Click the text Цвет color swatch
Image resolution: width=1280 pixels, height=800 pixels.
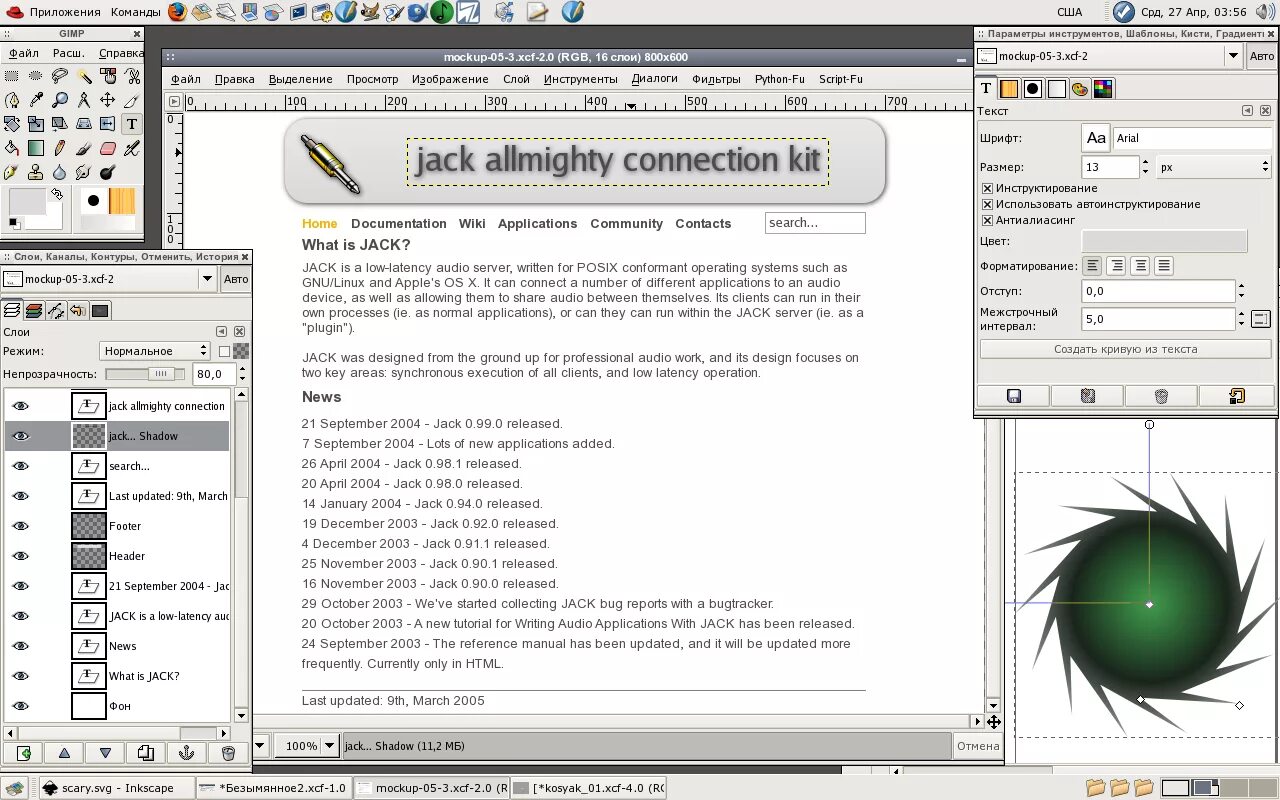point(1164,241)
